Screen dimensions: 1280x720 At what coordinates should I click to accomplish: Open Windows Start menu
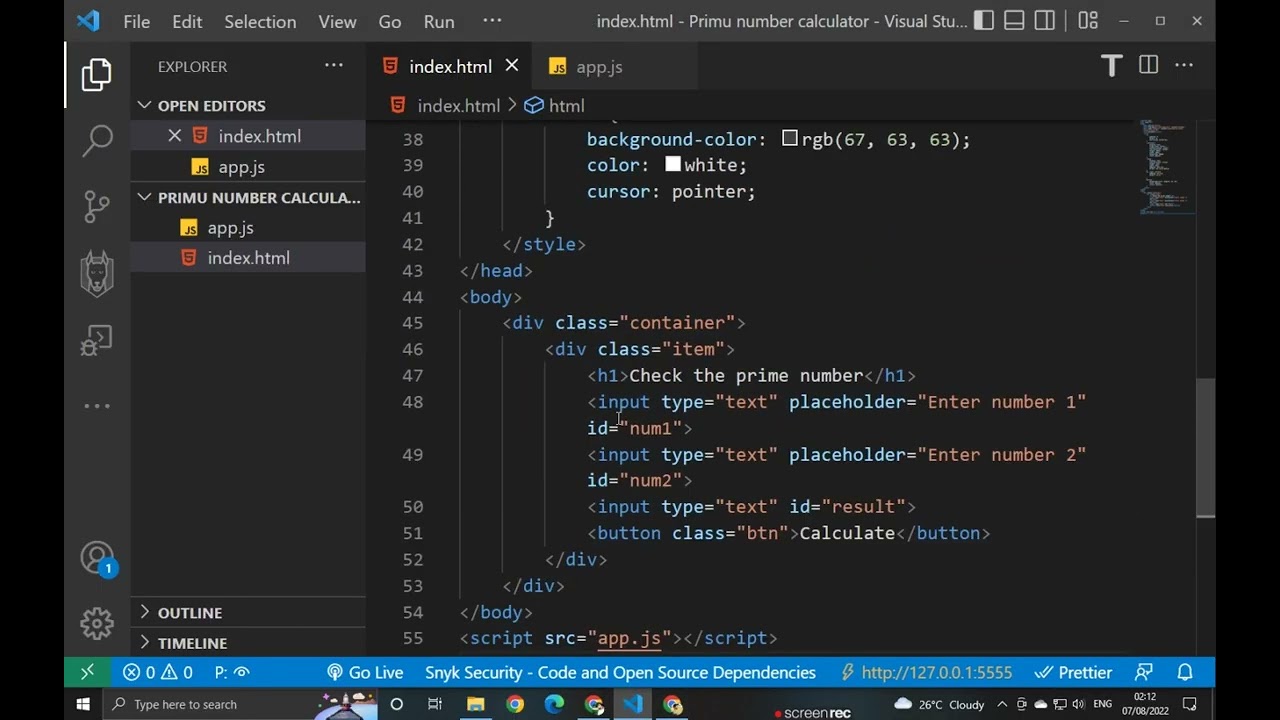coord(83,704)
